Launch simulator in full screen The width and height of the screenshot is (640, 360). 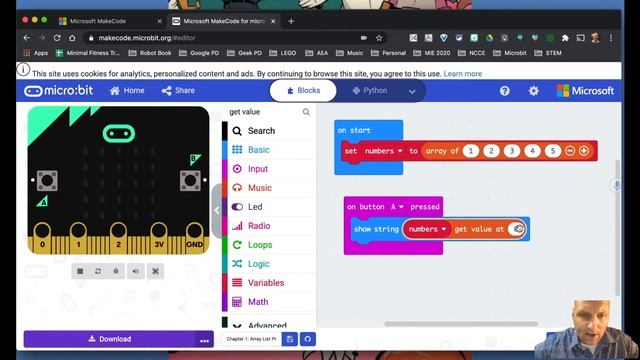[x=156, y=271]
